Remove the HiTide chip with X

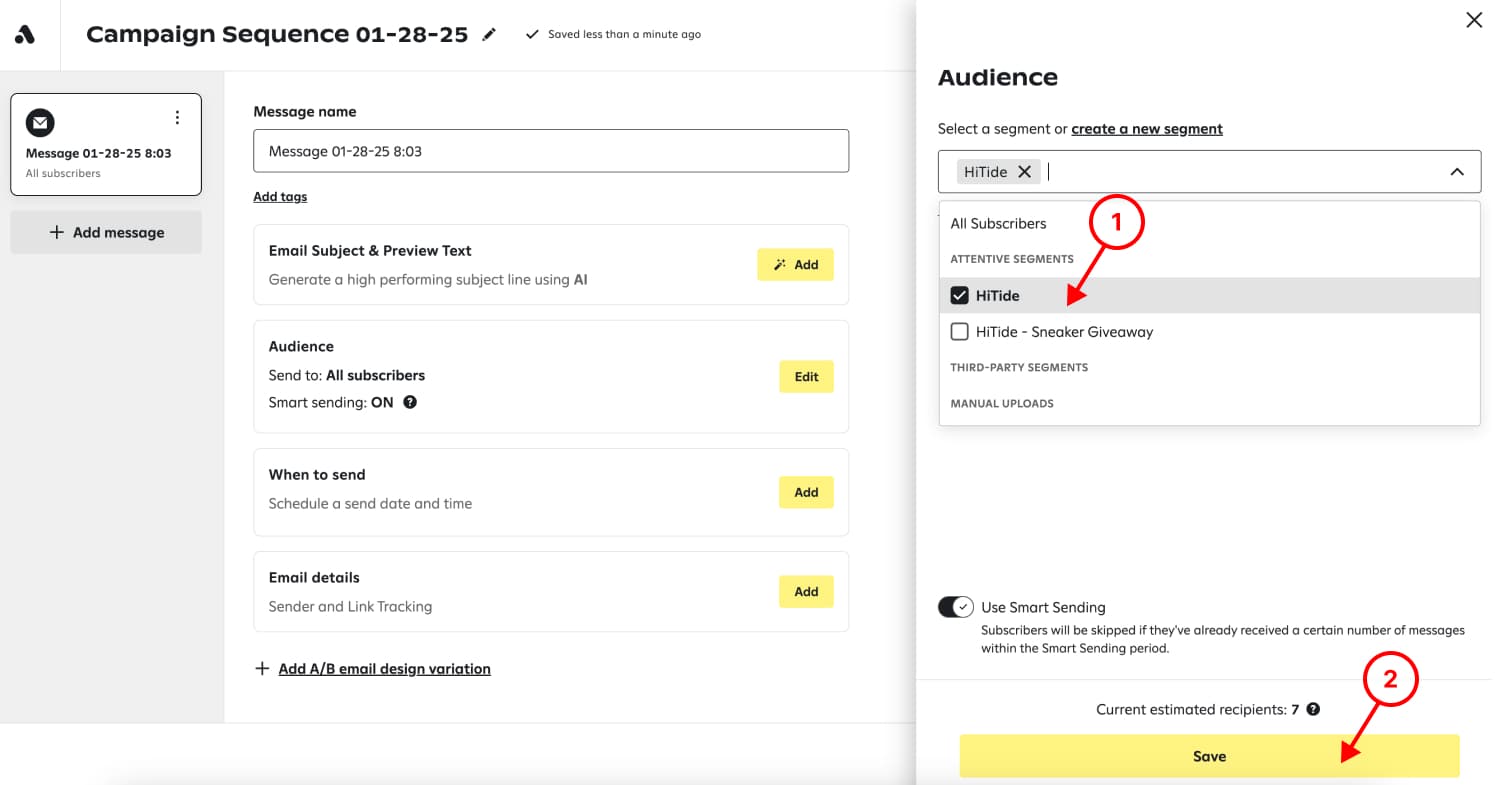tap(1024, 172)
